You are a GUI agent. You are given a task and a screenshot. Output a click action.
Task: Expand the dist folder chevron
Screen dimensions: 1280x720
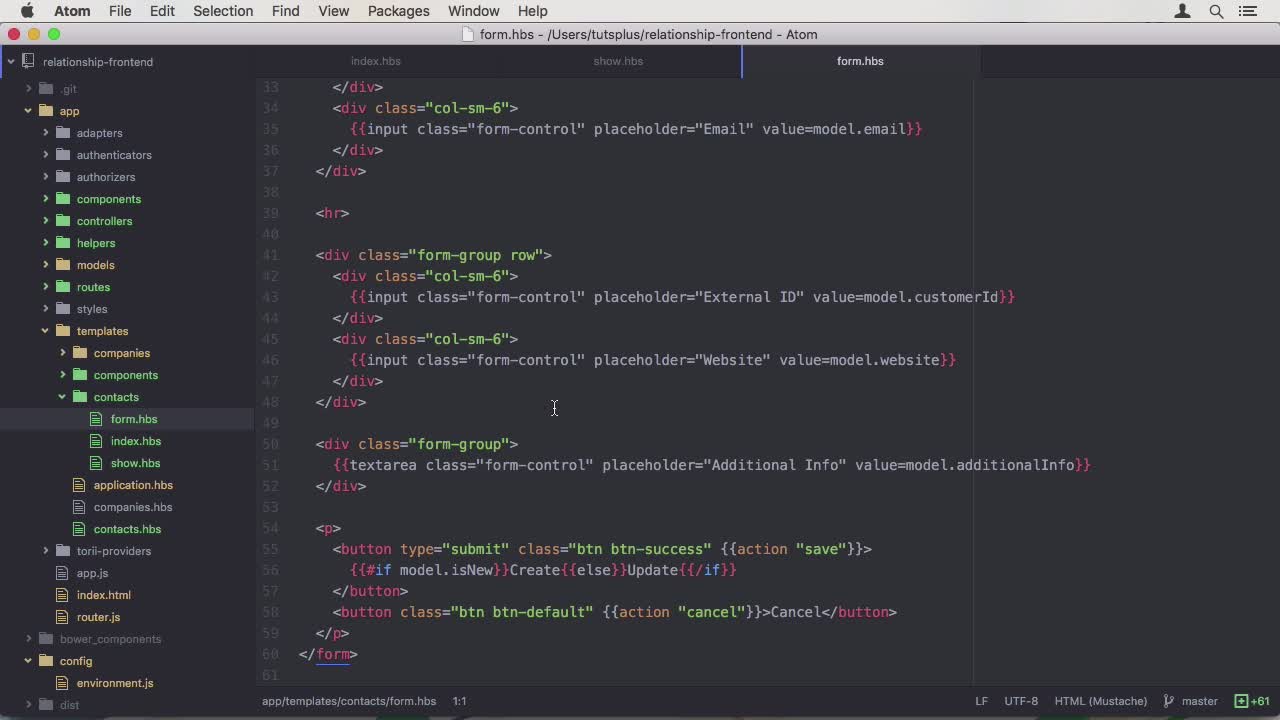[29, 705]
